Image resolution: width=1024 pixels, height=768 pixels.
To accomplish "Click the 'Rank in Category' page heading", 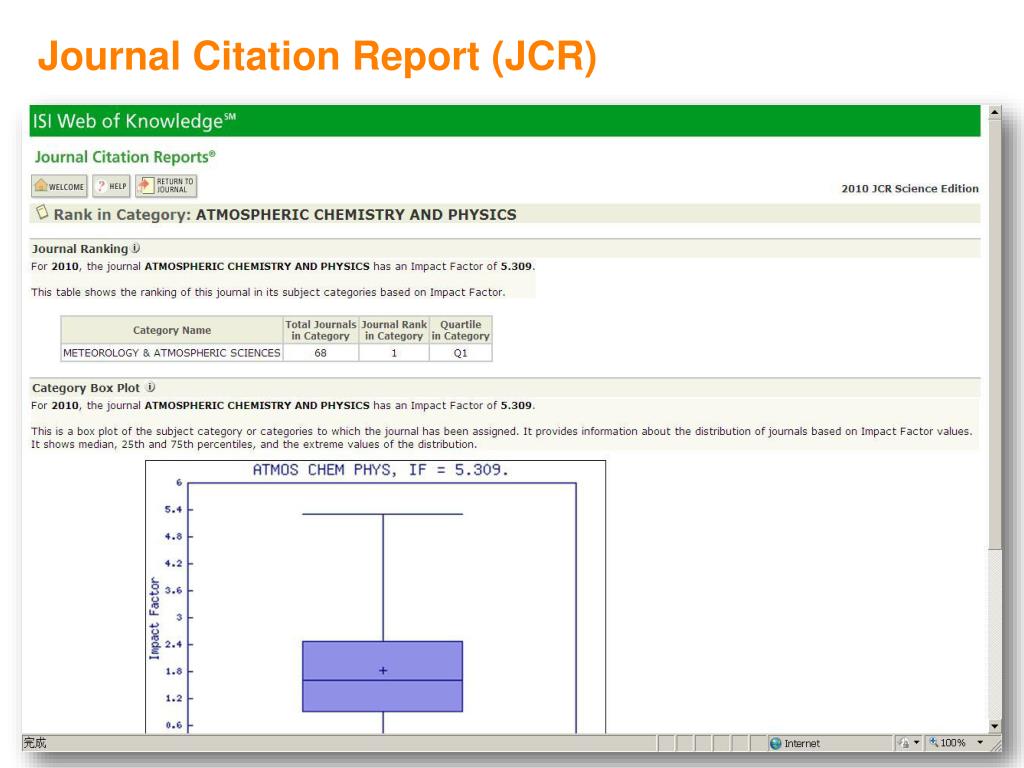I will coord(285,214).
